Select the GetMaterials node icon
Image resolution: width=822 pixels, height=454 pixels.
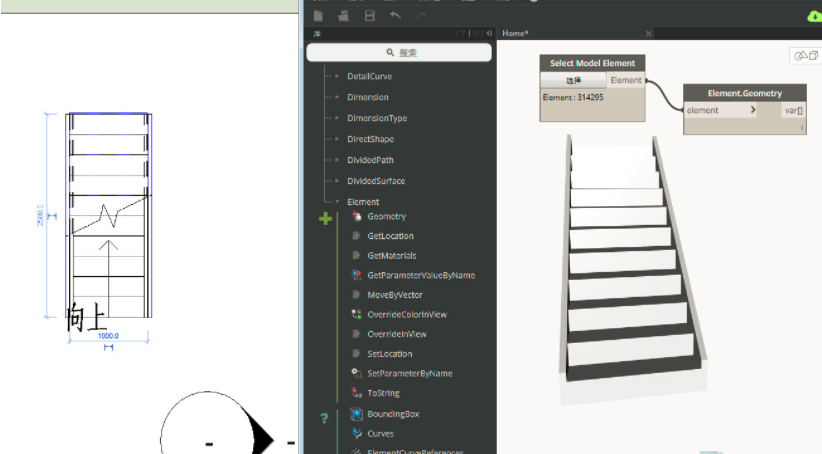356,255
